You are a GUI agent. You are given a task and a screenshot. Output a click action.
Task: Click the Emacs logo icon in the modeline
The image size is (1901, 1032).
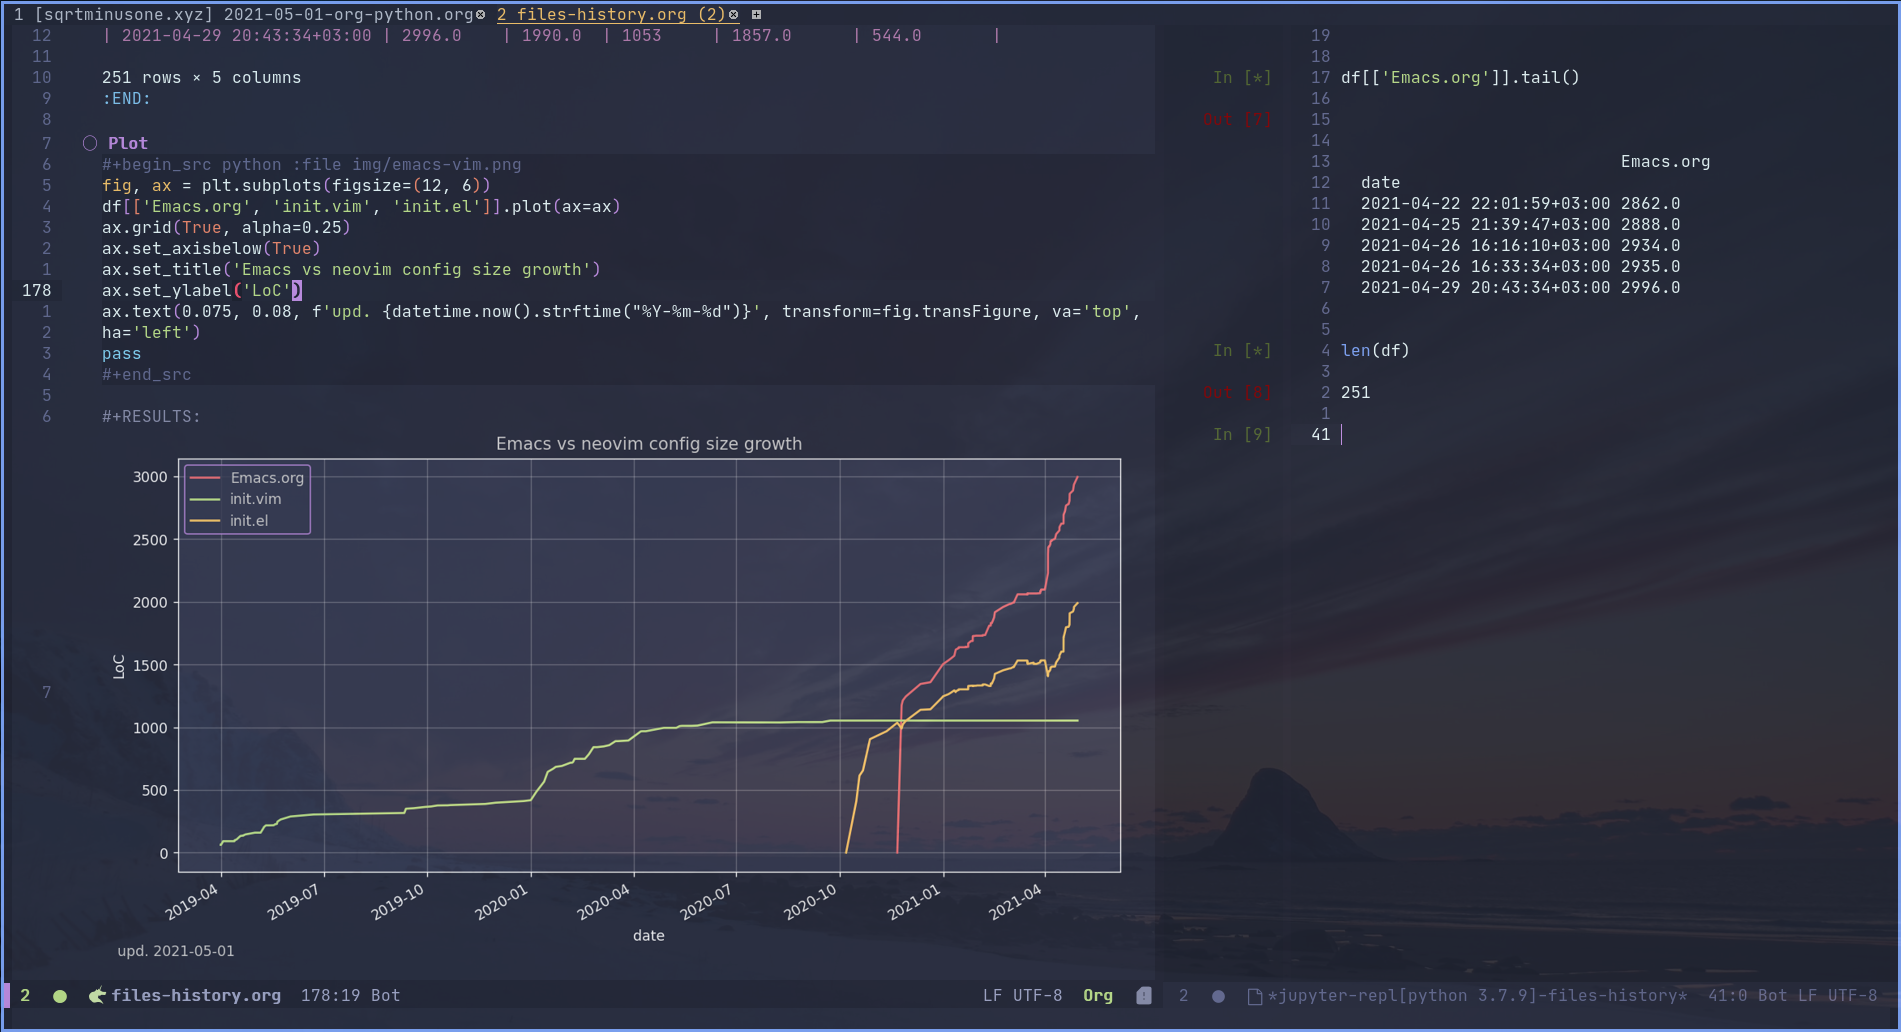coord(95,995)
